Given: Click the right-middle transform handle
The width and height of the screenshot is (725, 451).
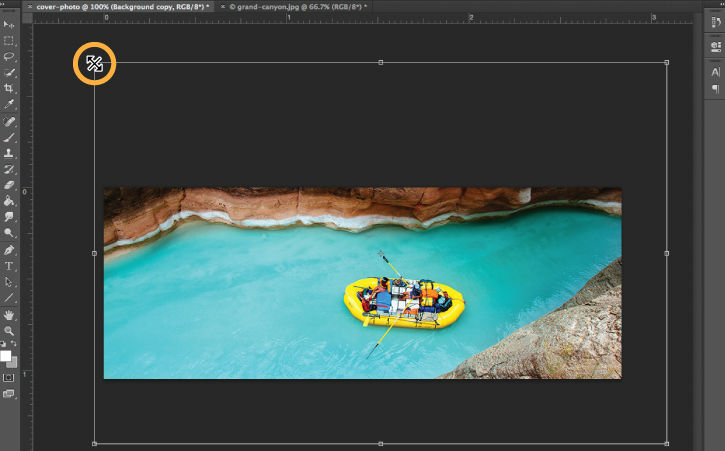Looking at the screenshot, I should 666,253.
